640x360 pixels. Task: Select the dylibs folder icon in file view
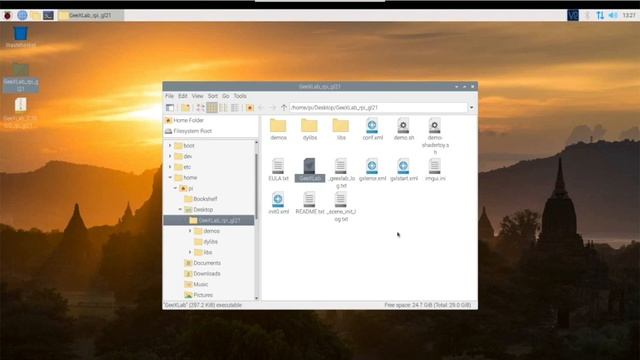coord(310,129)
